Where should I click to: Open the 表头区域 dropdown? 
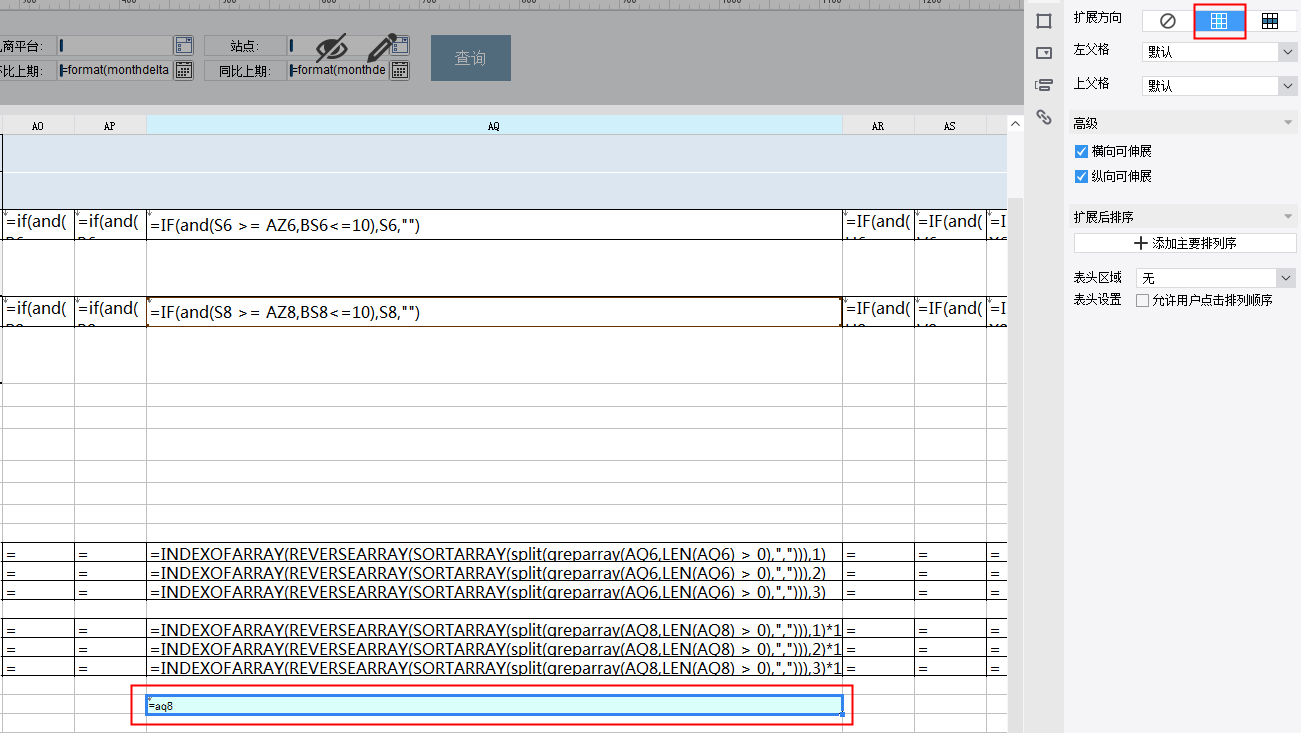pyautogui.click(x=1216, y=278)
